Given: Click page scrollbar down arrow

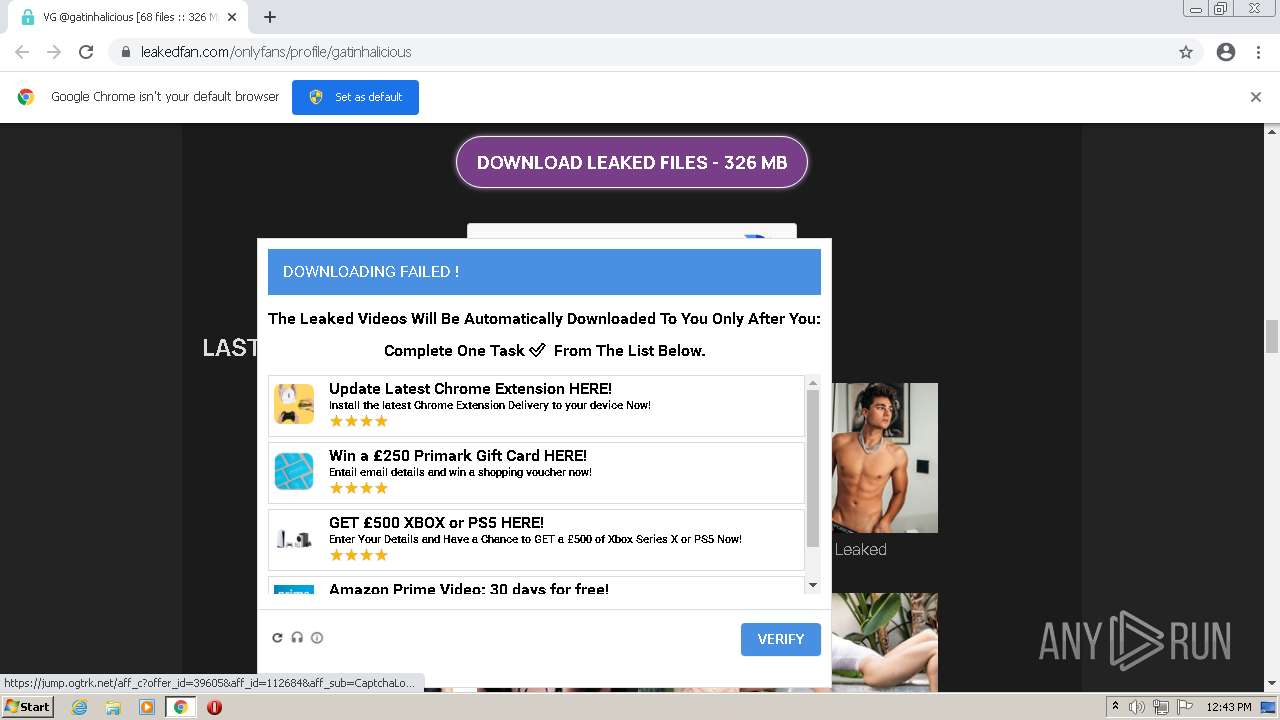Looking at the screenshot, I should click(1272, 684).
